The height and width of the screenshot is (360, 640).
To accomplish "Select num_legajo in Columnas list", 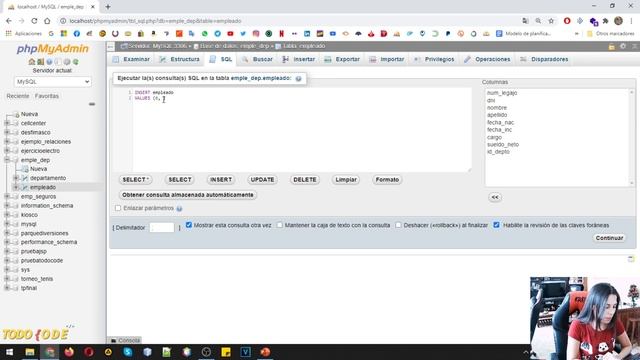I will [x=502, y=93].
